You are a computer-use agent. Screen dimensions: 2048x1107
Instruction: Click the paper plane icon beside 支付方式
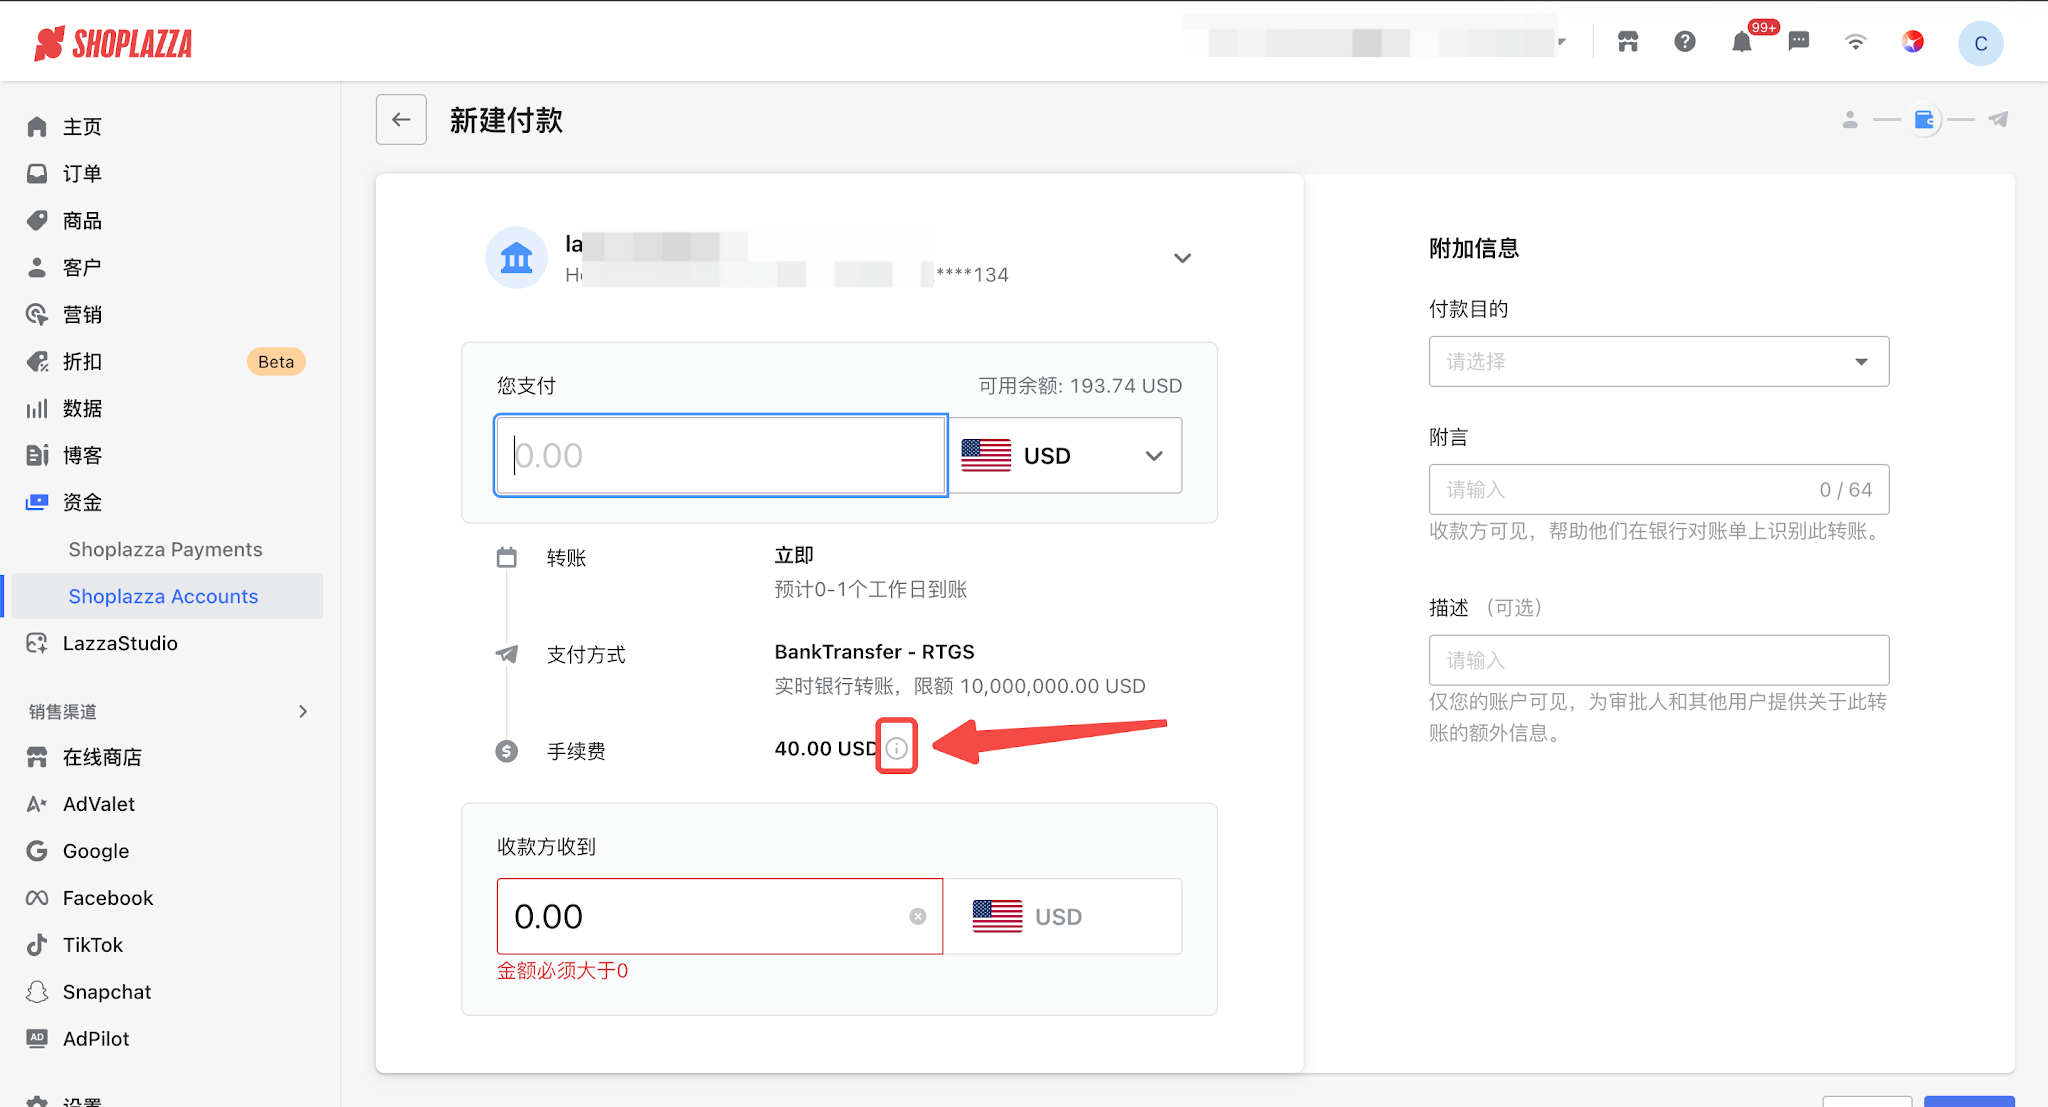[507, 654]
